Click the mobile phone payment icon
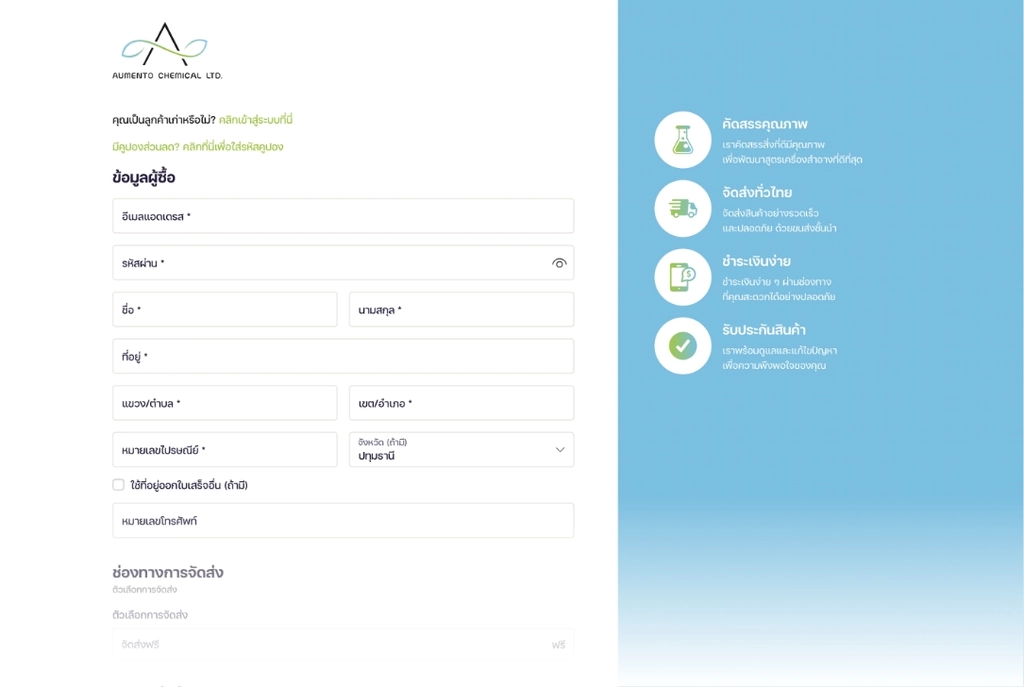Viewport: 1024px width, 687px height. point(682,277)
